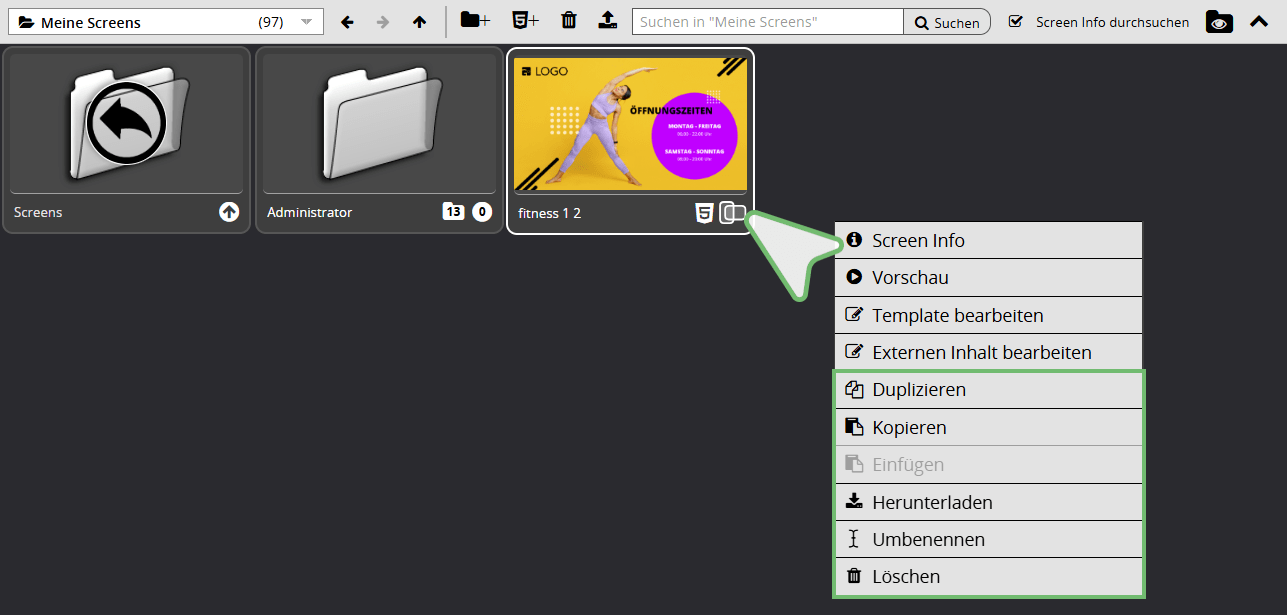Toggle the folder visibility eye icon
The height and width of the screenshot is (615, 1287).
coord(1219,22)
